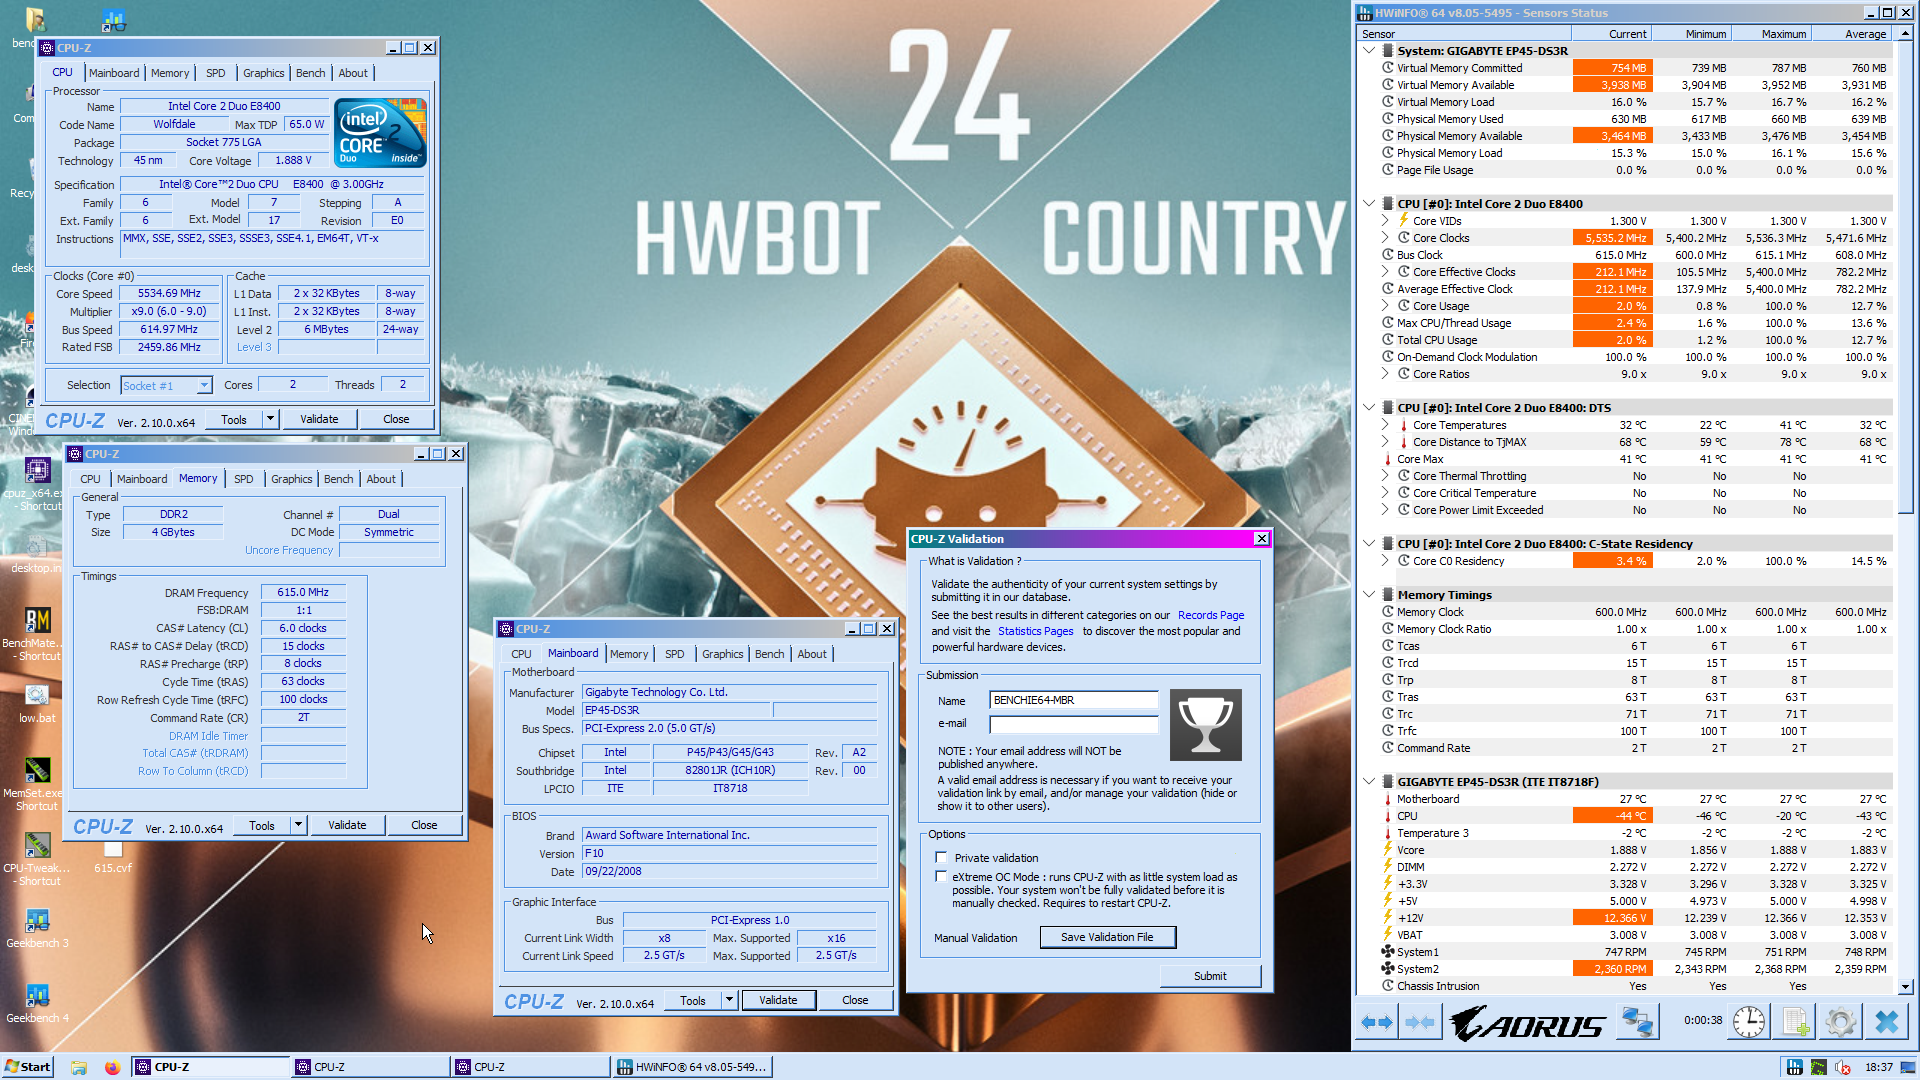Expand the Core Clocks row
Viewport: 1920px width, 1080px height.
[1385, 238]
